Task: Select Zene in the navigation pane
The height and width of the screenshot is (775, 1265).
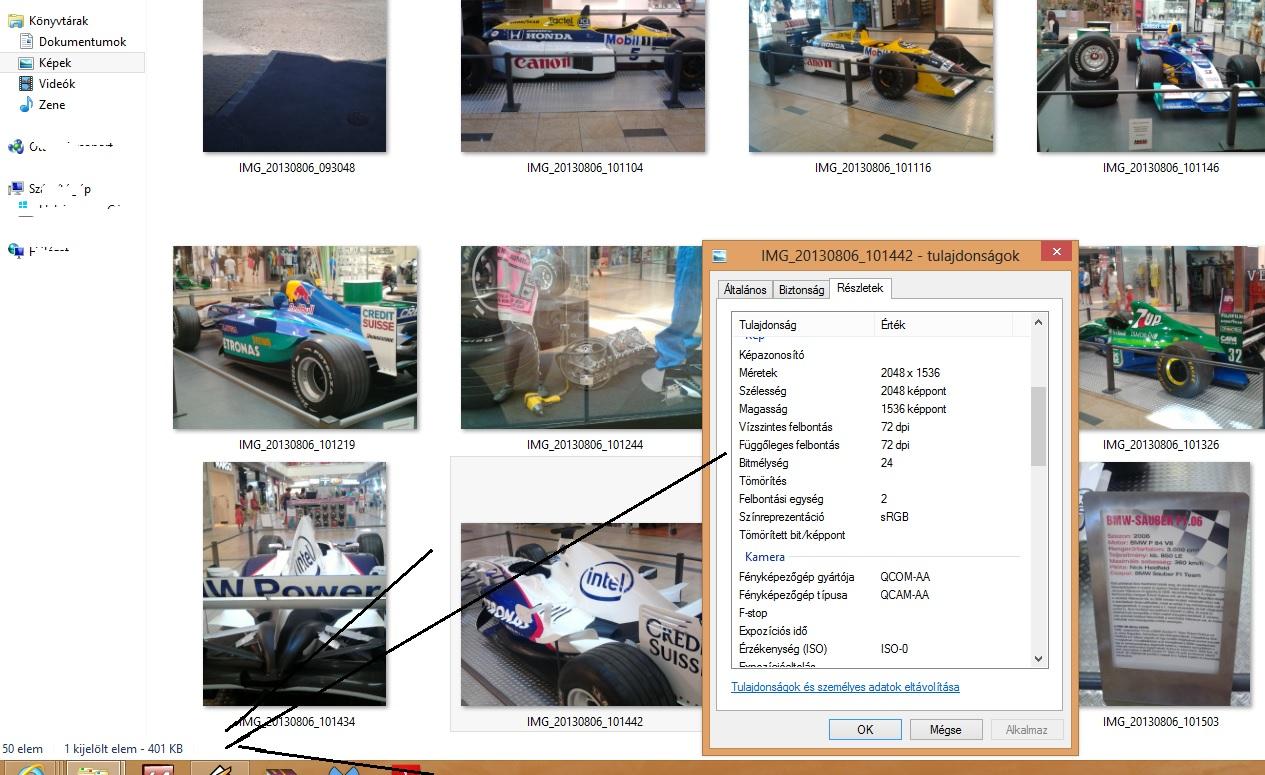Action: [52, 105]
